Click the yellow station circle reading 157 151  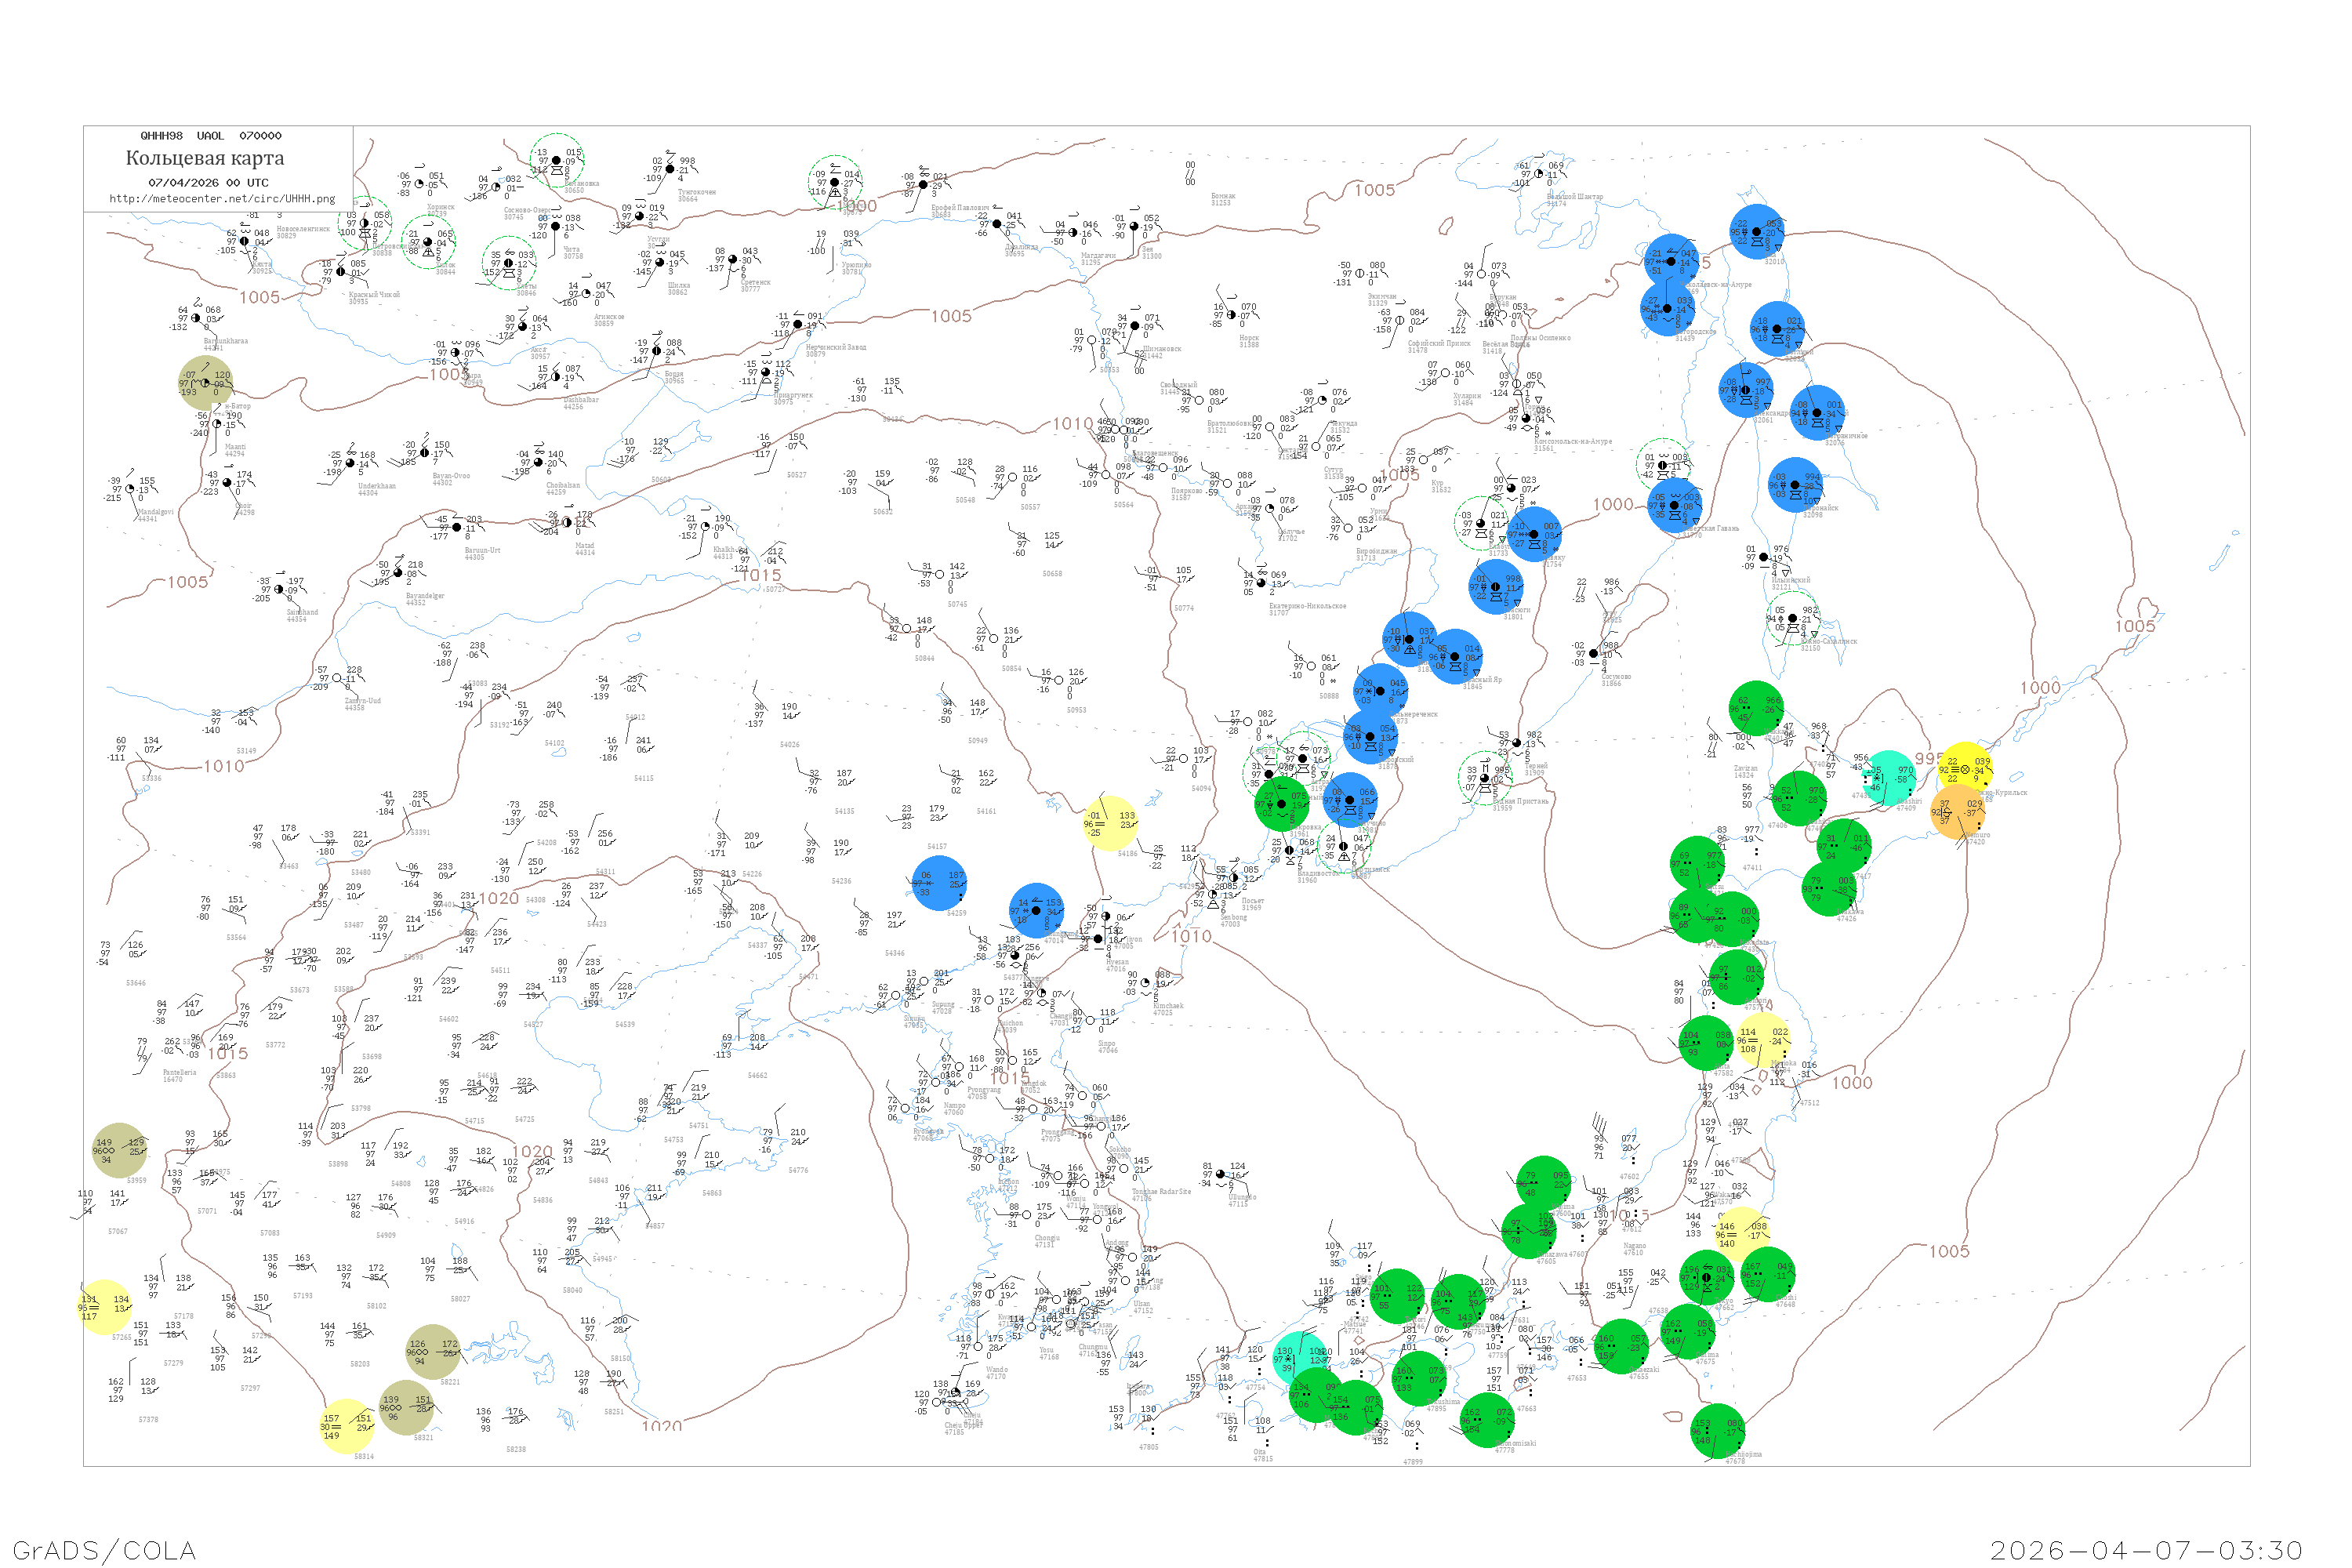point(346,1426)
